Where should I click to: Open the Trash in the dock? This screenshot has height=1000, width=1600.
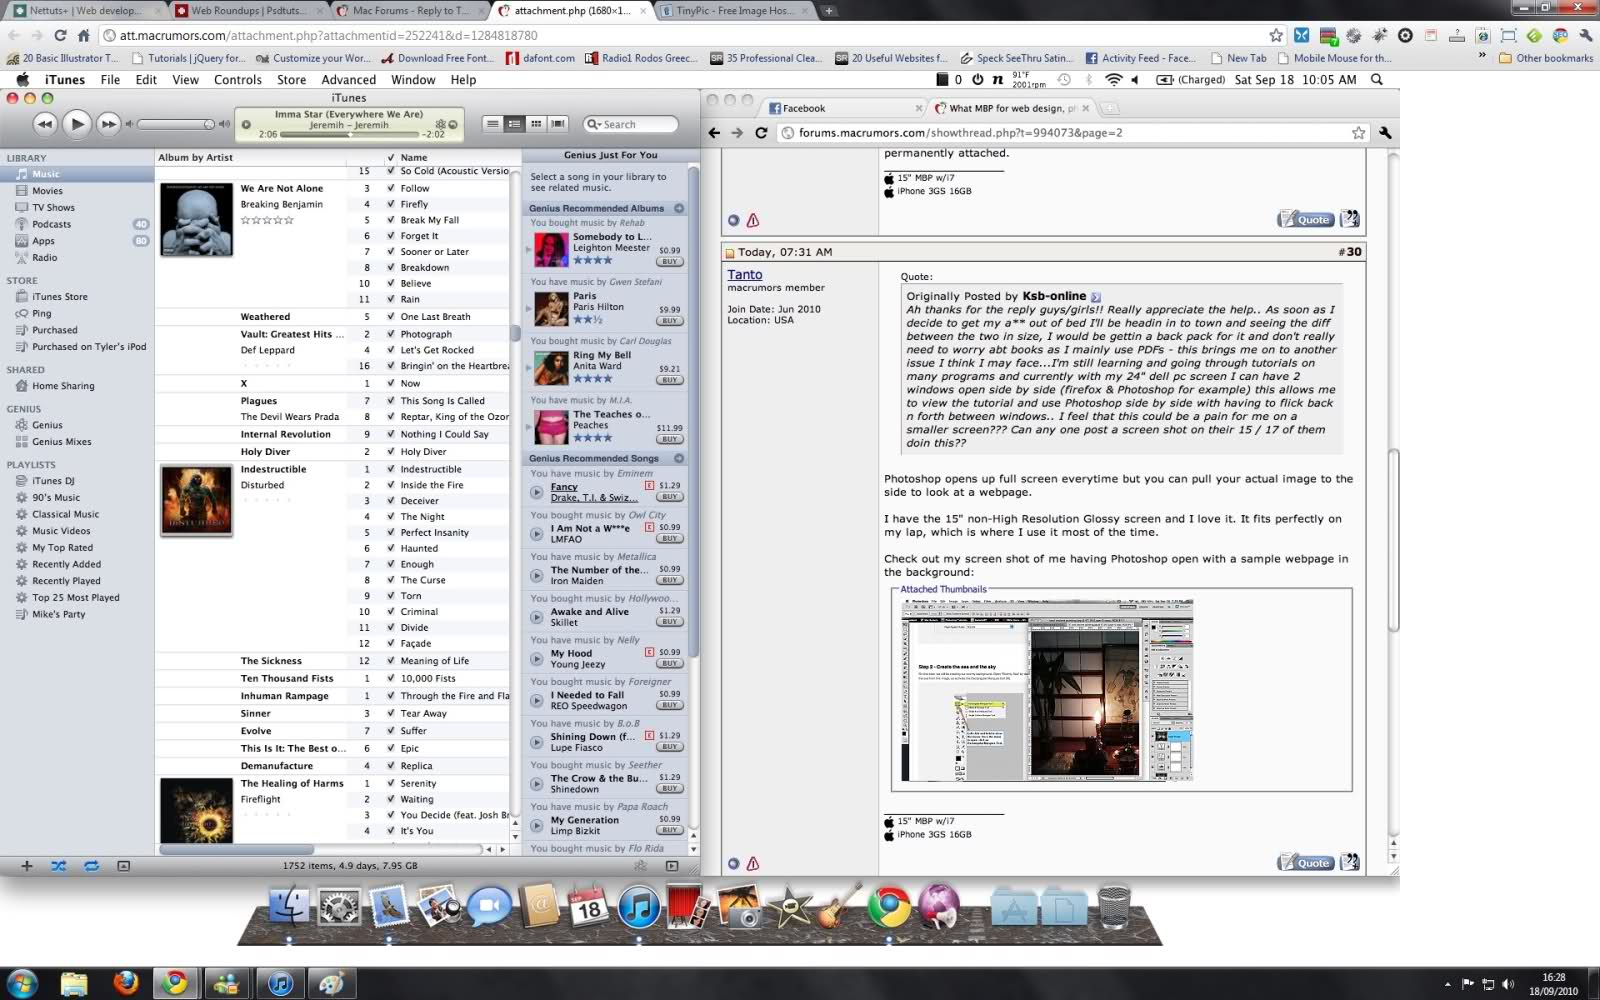1114,908
